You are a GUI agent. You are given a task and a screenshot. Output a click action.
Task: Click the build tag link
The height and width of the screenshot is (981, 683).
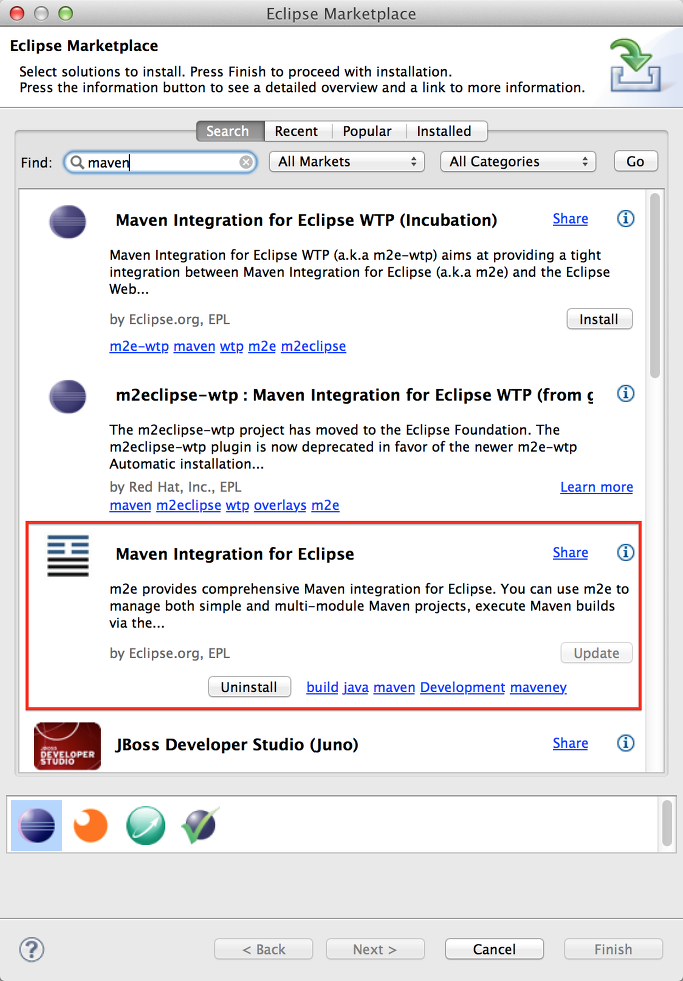(322, 687)
